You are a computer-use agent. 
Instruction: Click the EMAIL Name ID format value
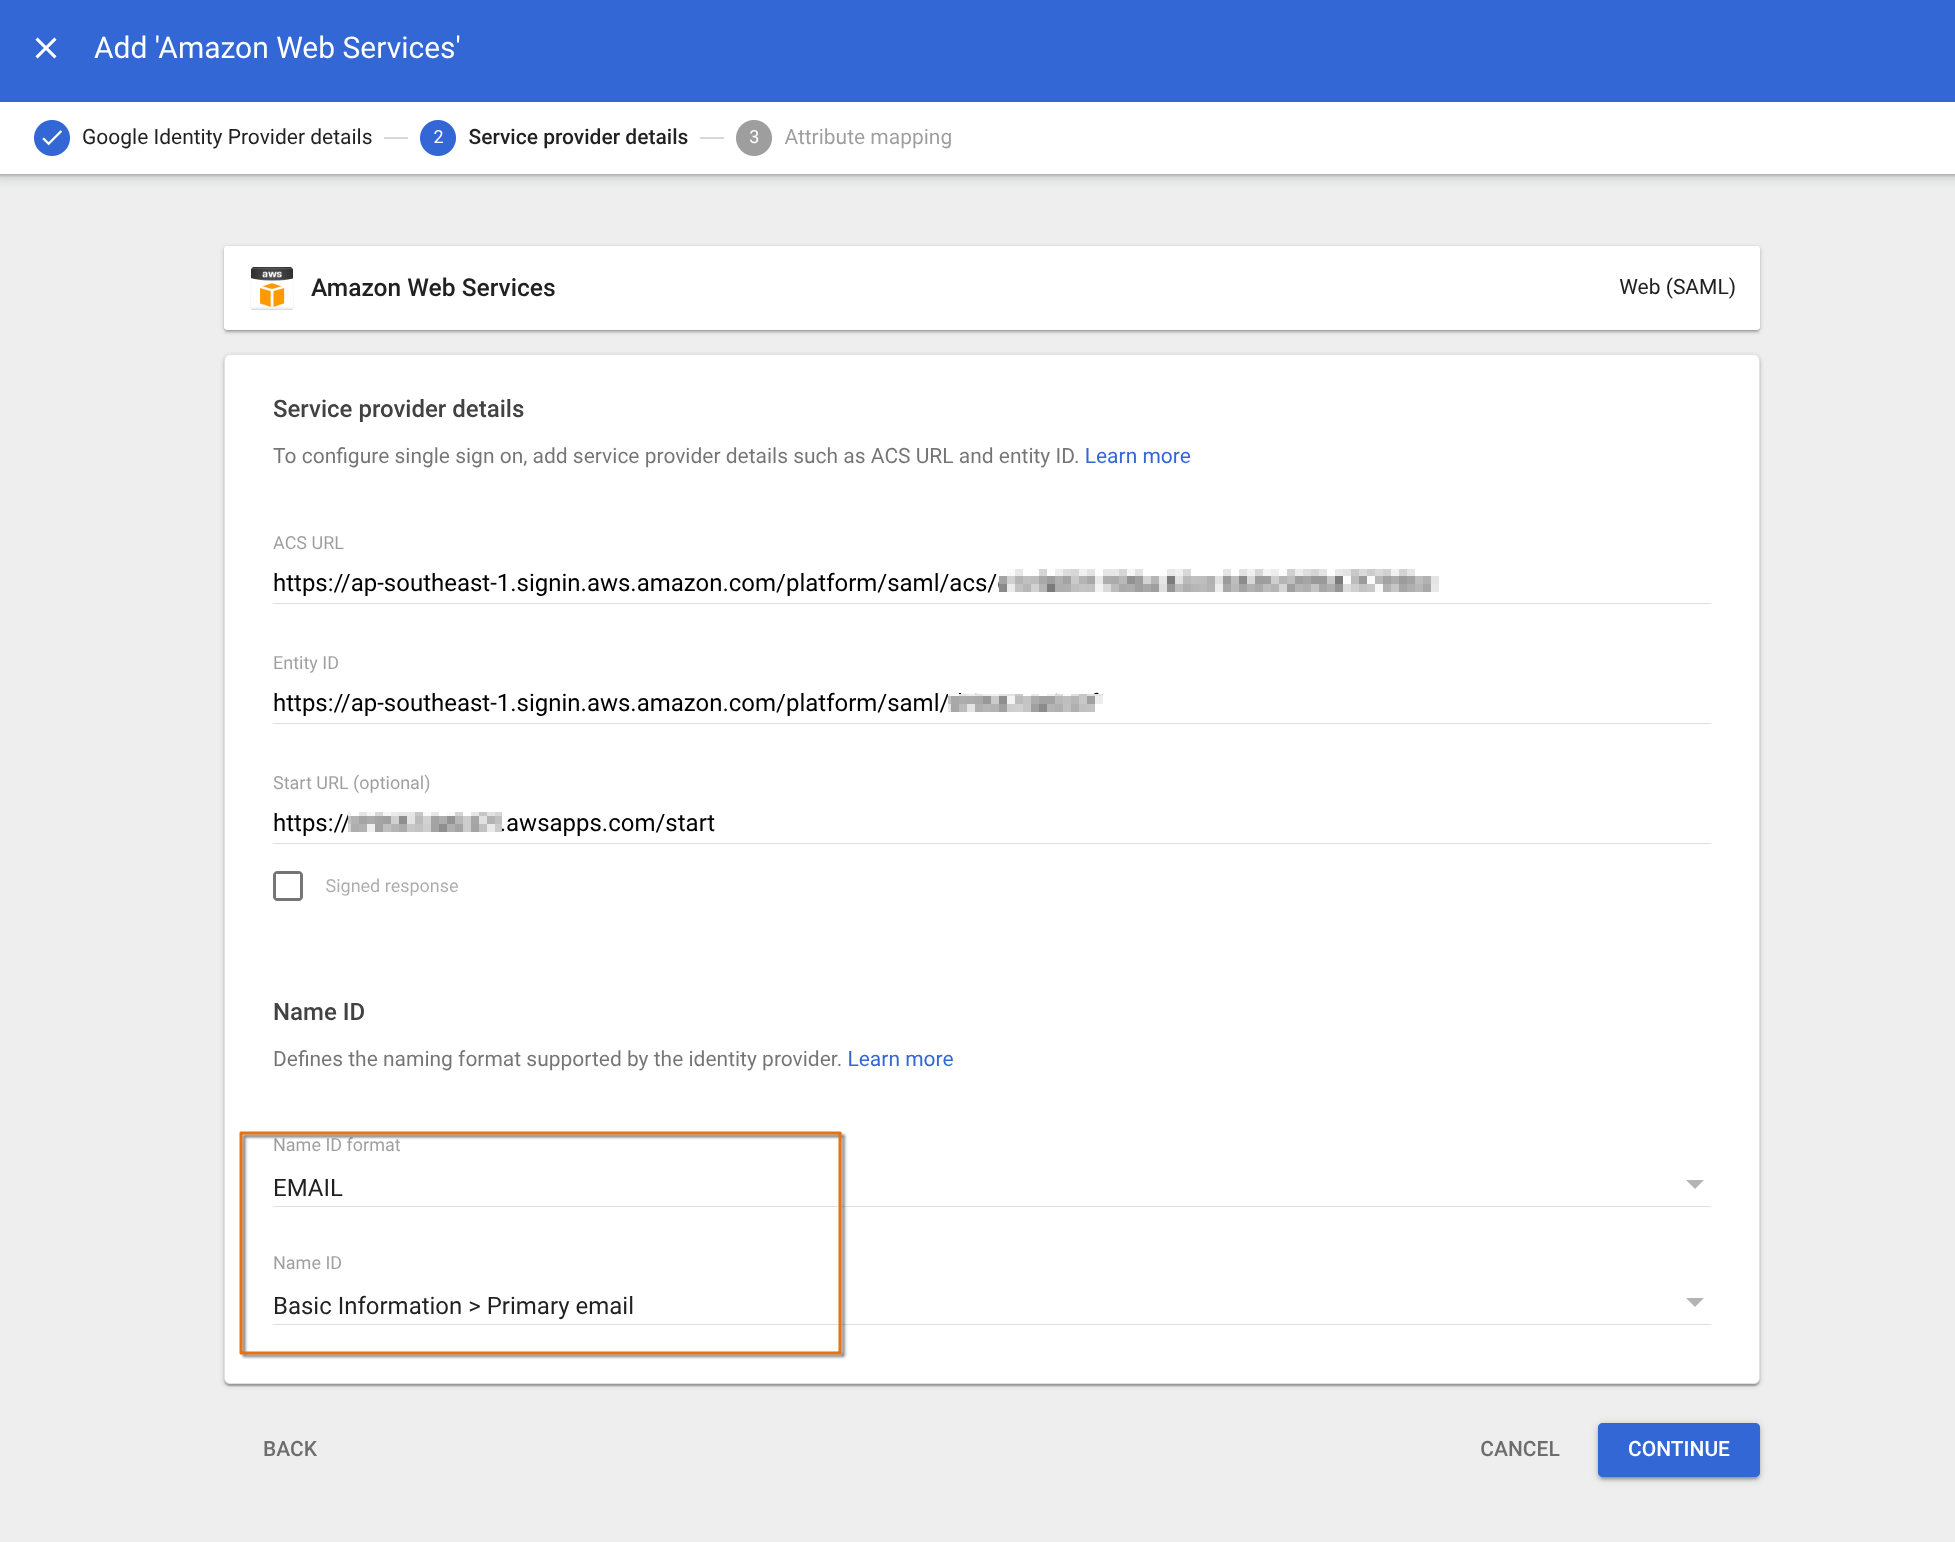coord(308,1188)
